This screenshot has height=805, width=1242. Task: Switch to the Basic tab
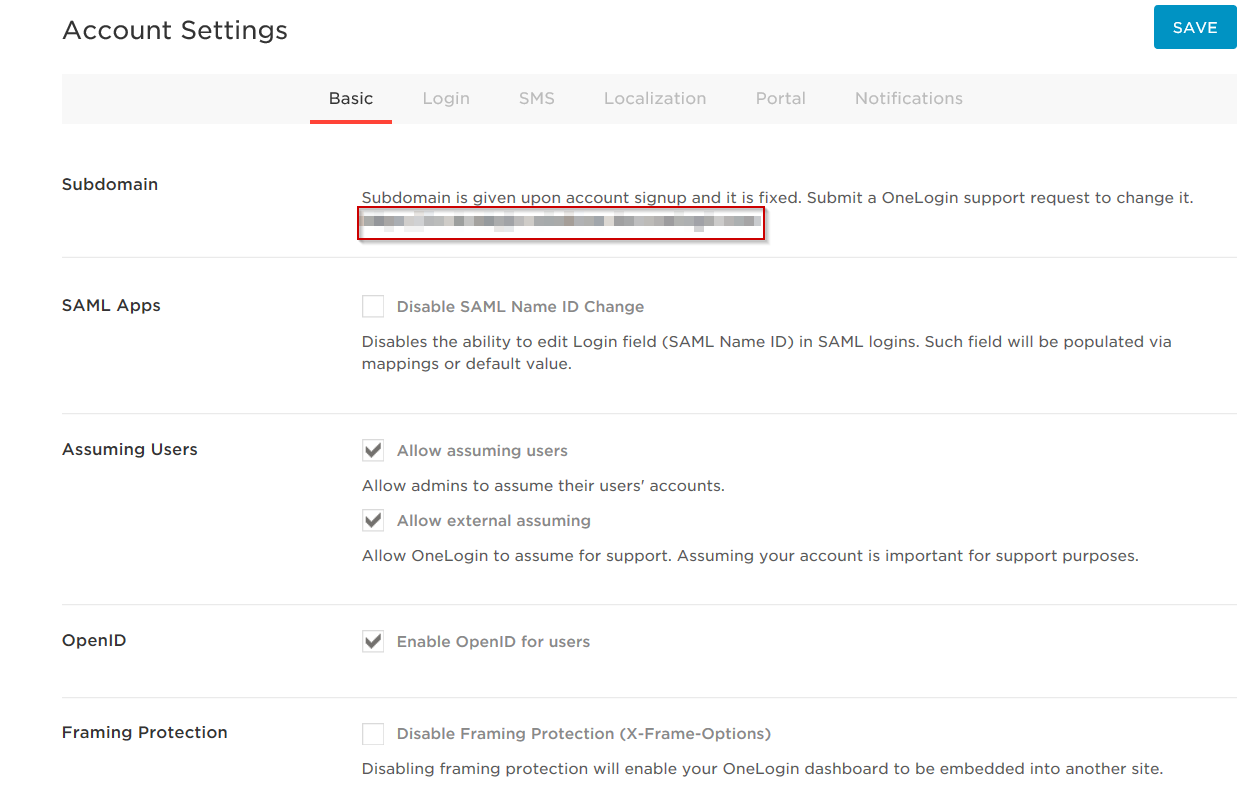[351, 98]
